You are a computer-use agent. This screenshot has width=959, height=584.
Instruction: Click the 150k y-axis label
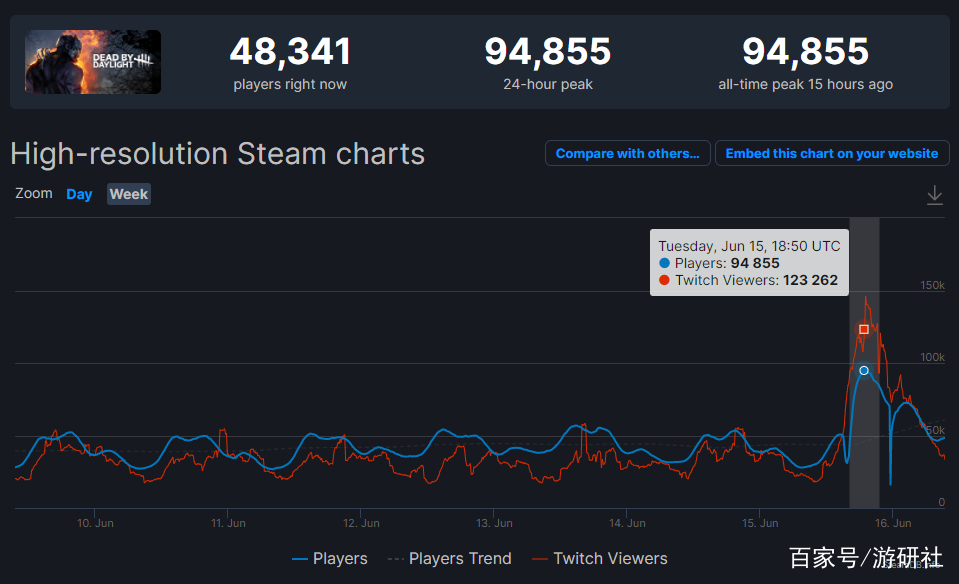coord(933,286)
